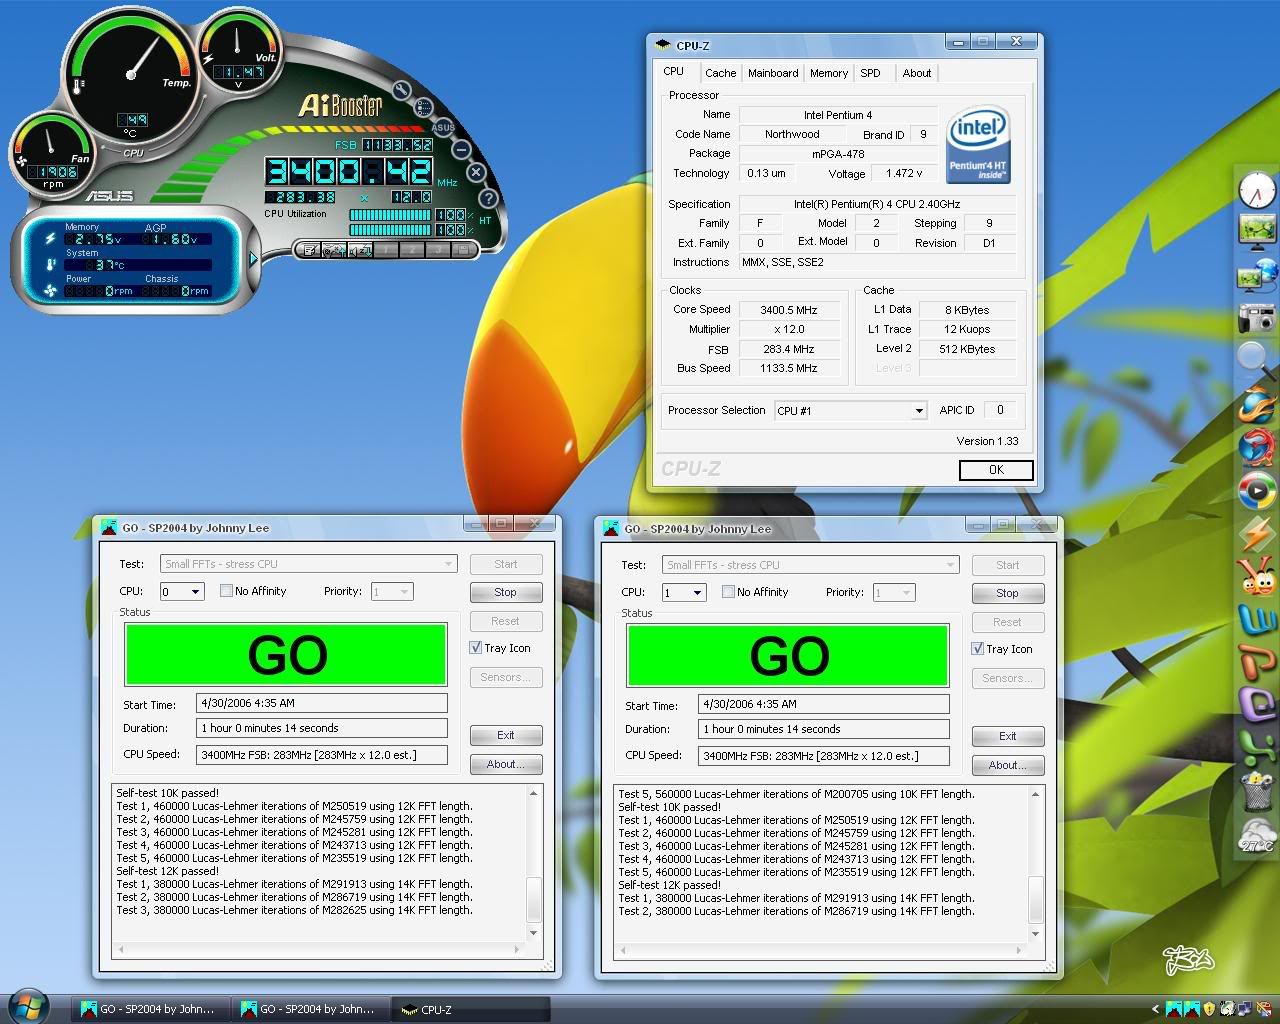Uncheck Tray Icon in the left SP2004 window
The width and height of the screenshot is (1280, 1024).
[476, 648]
